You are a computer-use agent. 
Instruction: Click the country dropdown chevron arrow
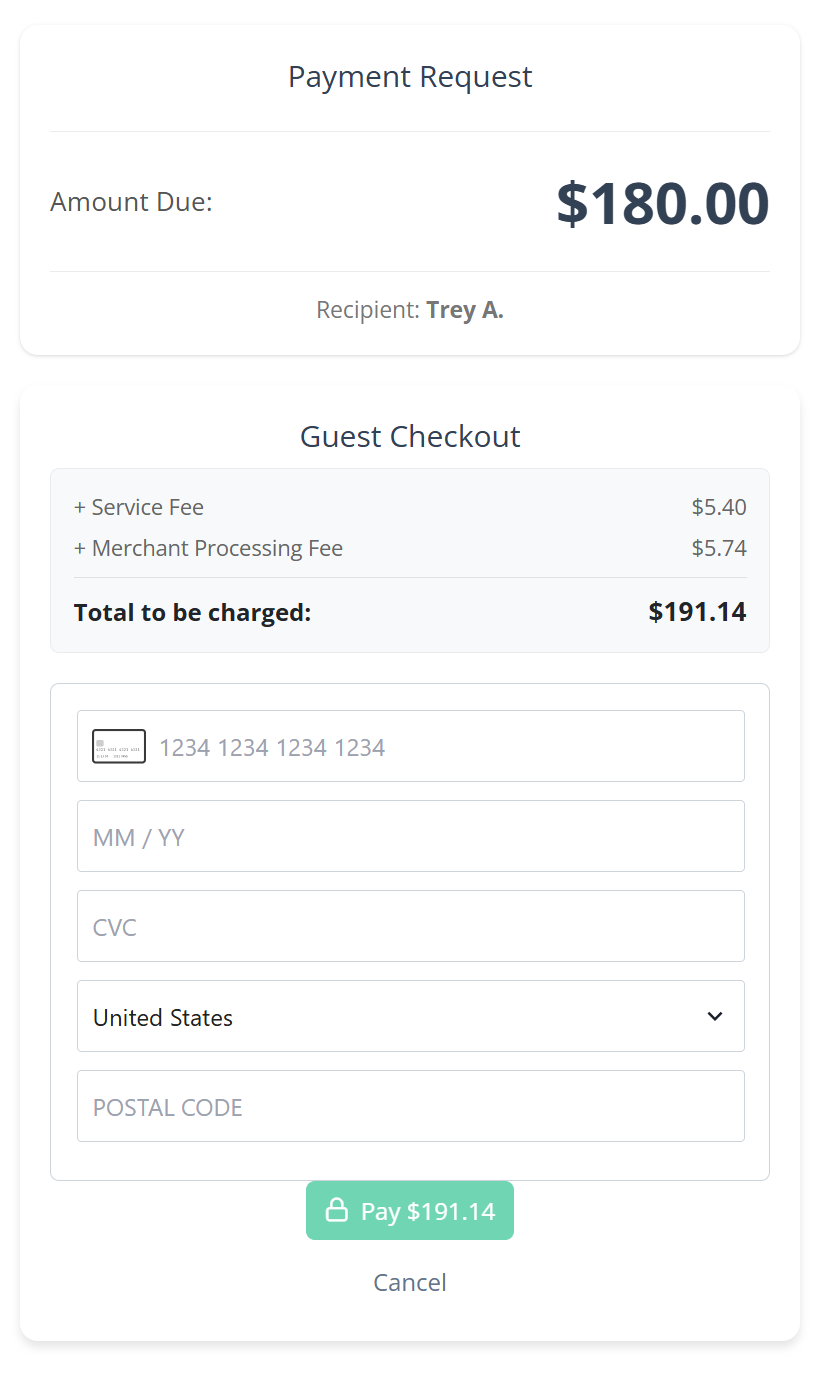point(714,1016)
